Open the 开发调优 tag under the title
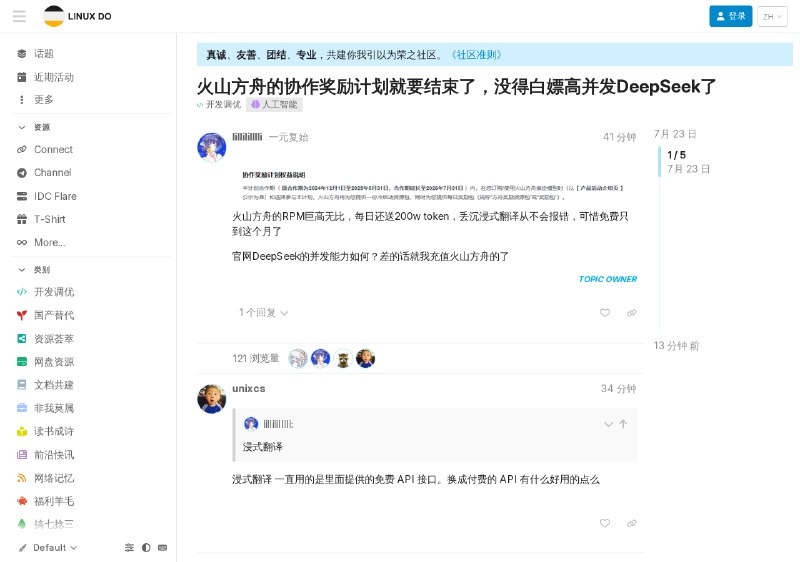The width and height of the screenshot is (800, 562). (x=219, y=105)
